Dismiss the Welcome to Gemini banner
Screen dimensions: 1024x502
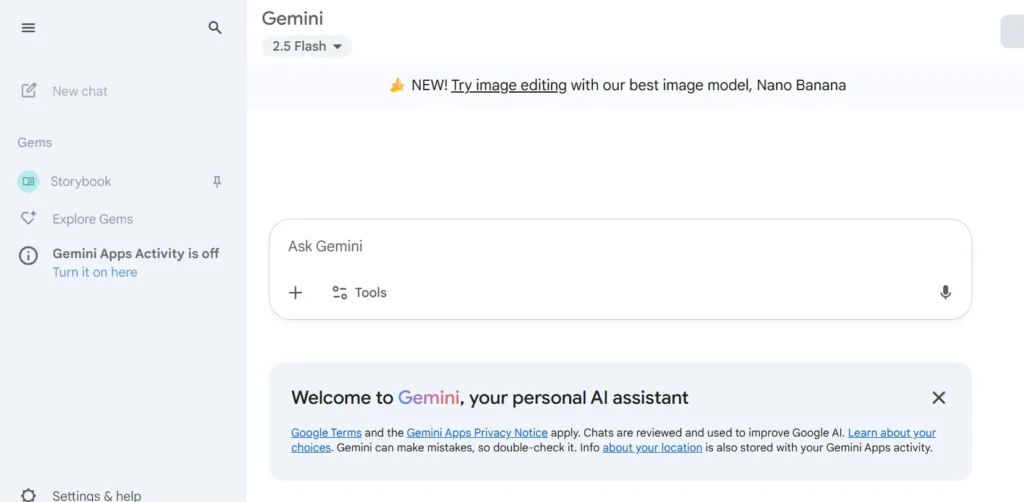[938, 398]
